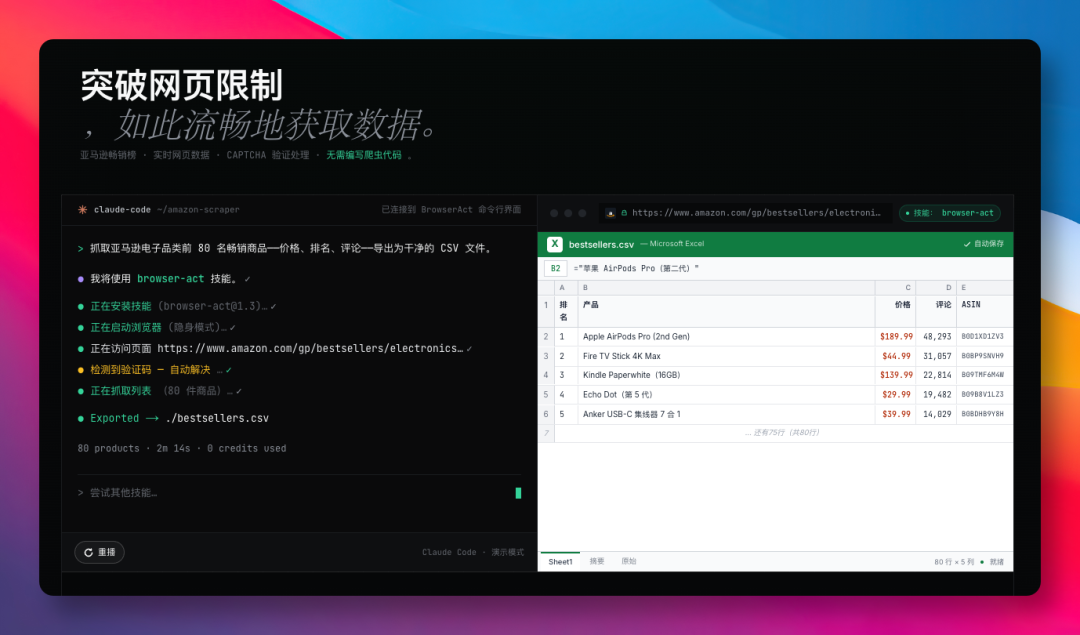1080x635 pixels.
Task: Click the green terminal cursor block
Action: (518, 493)
